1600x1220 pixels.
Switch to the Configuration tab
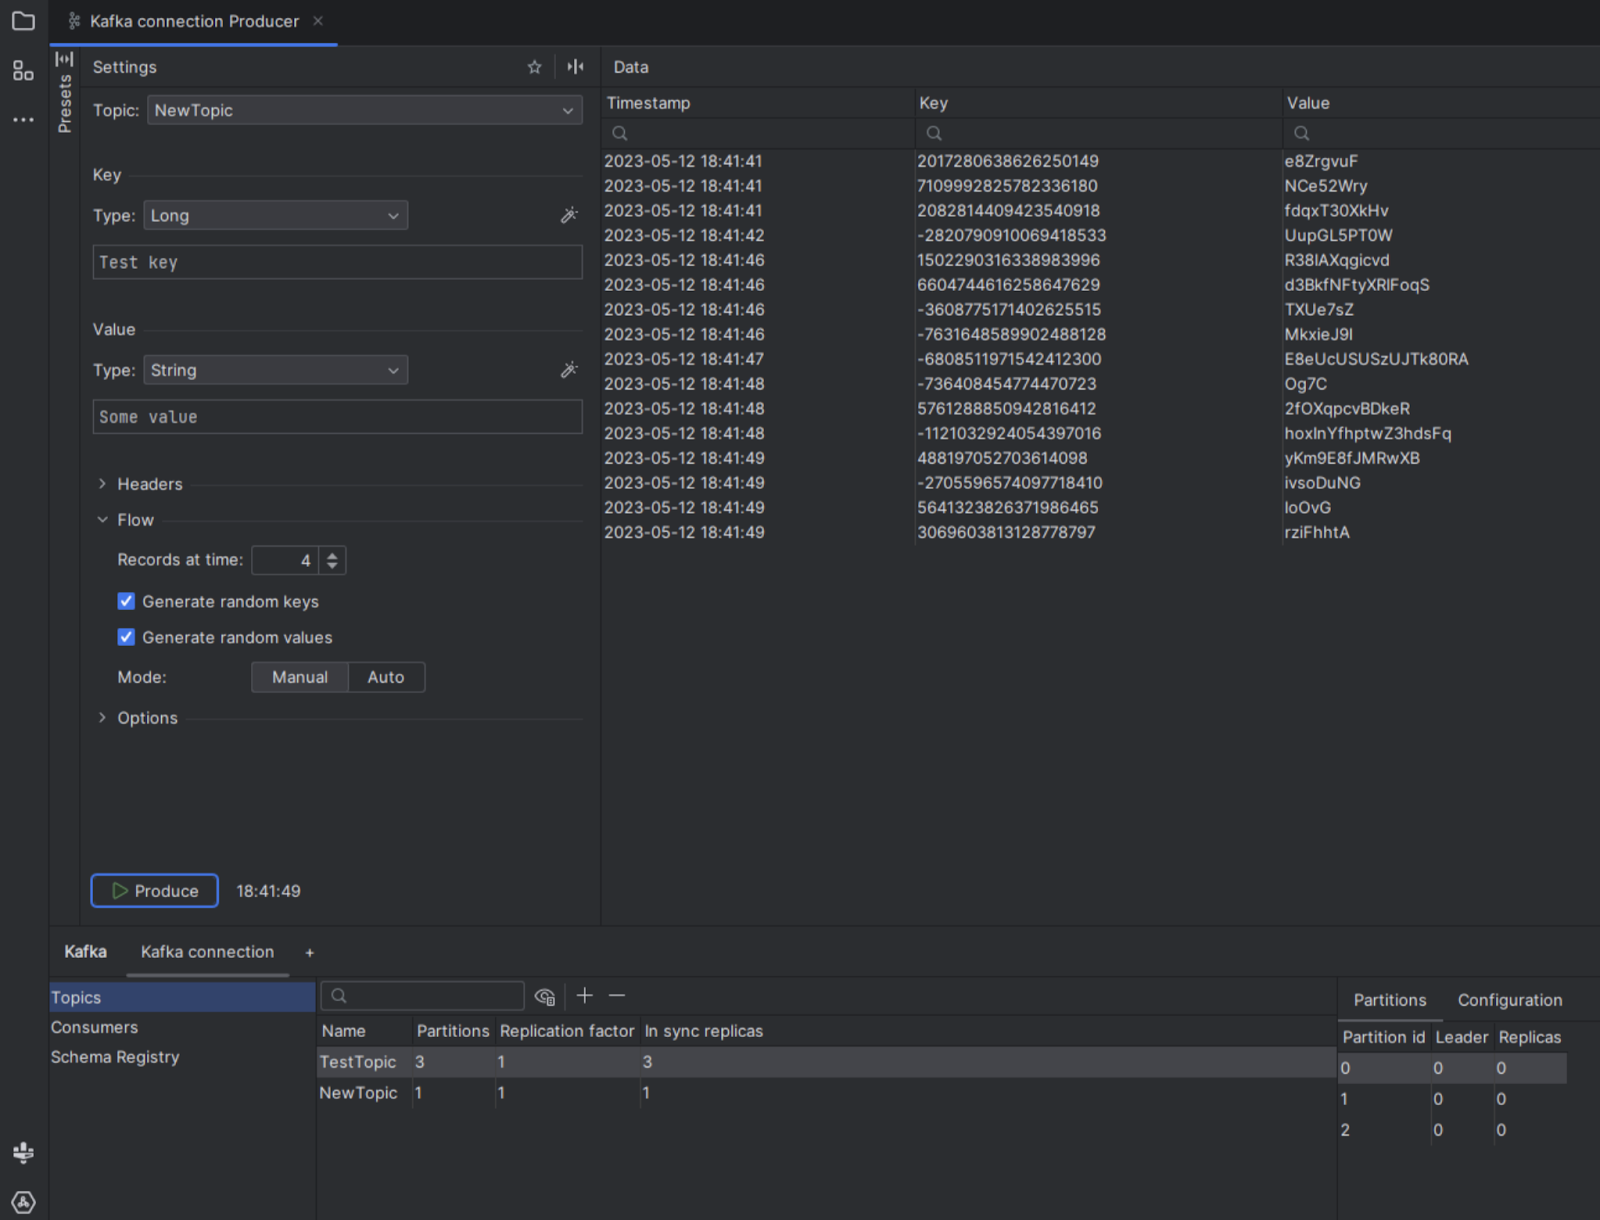1509,1000
